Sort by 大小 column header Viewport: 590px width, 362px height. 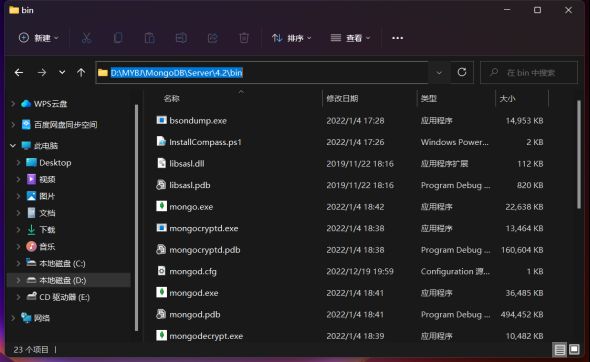click(507, 99)
